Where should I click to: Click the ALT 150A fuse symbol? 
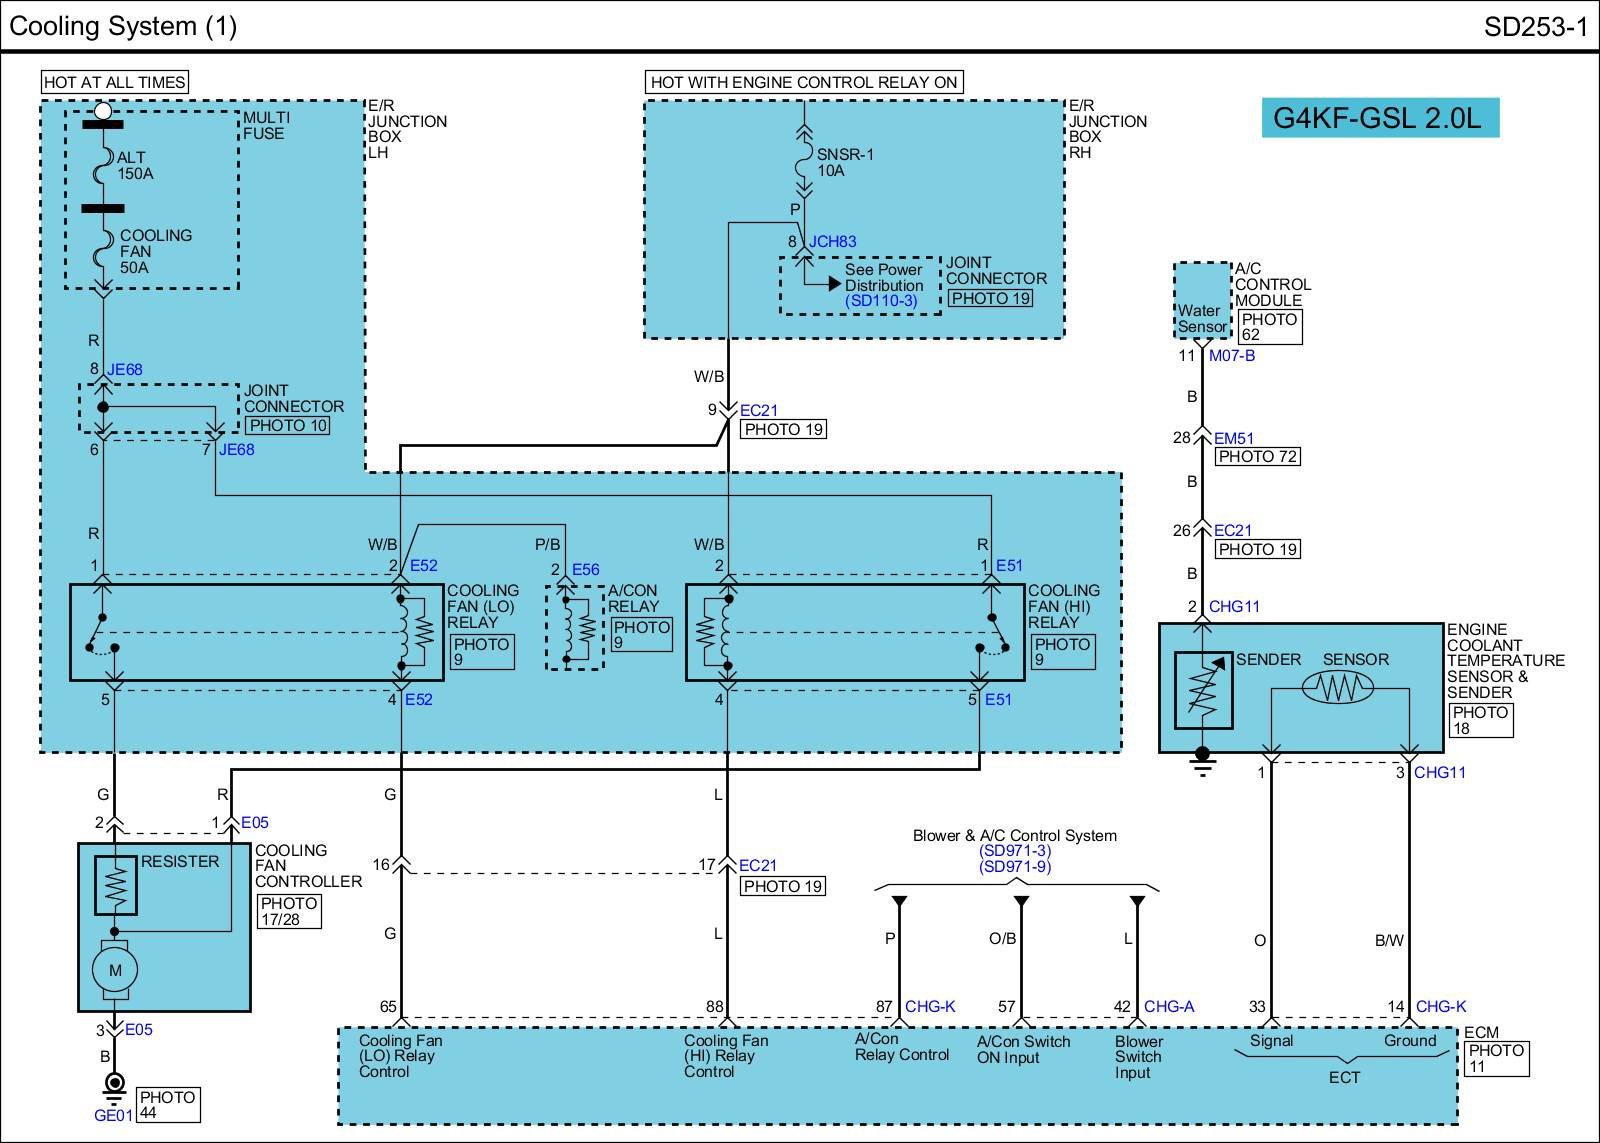102,164
